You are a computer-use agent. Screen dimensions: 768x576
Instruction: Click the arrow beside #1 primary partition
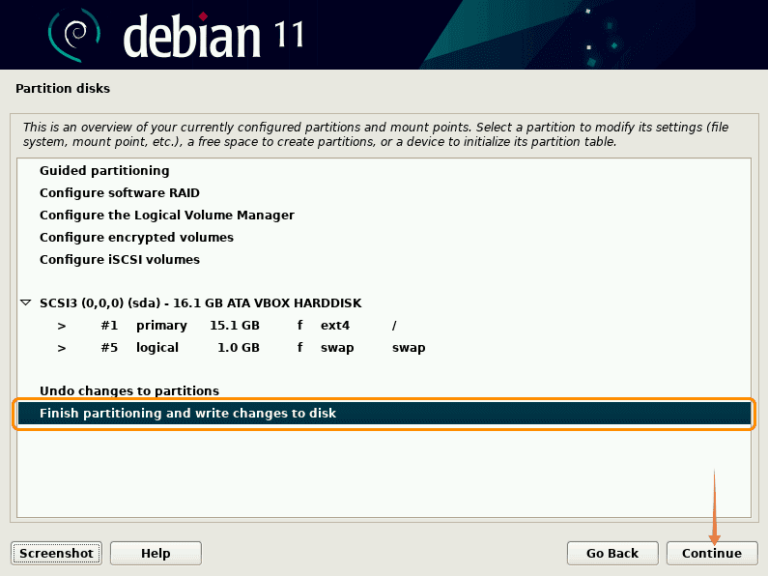pyautogui.click(x=62, y=326)
